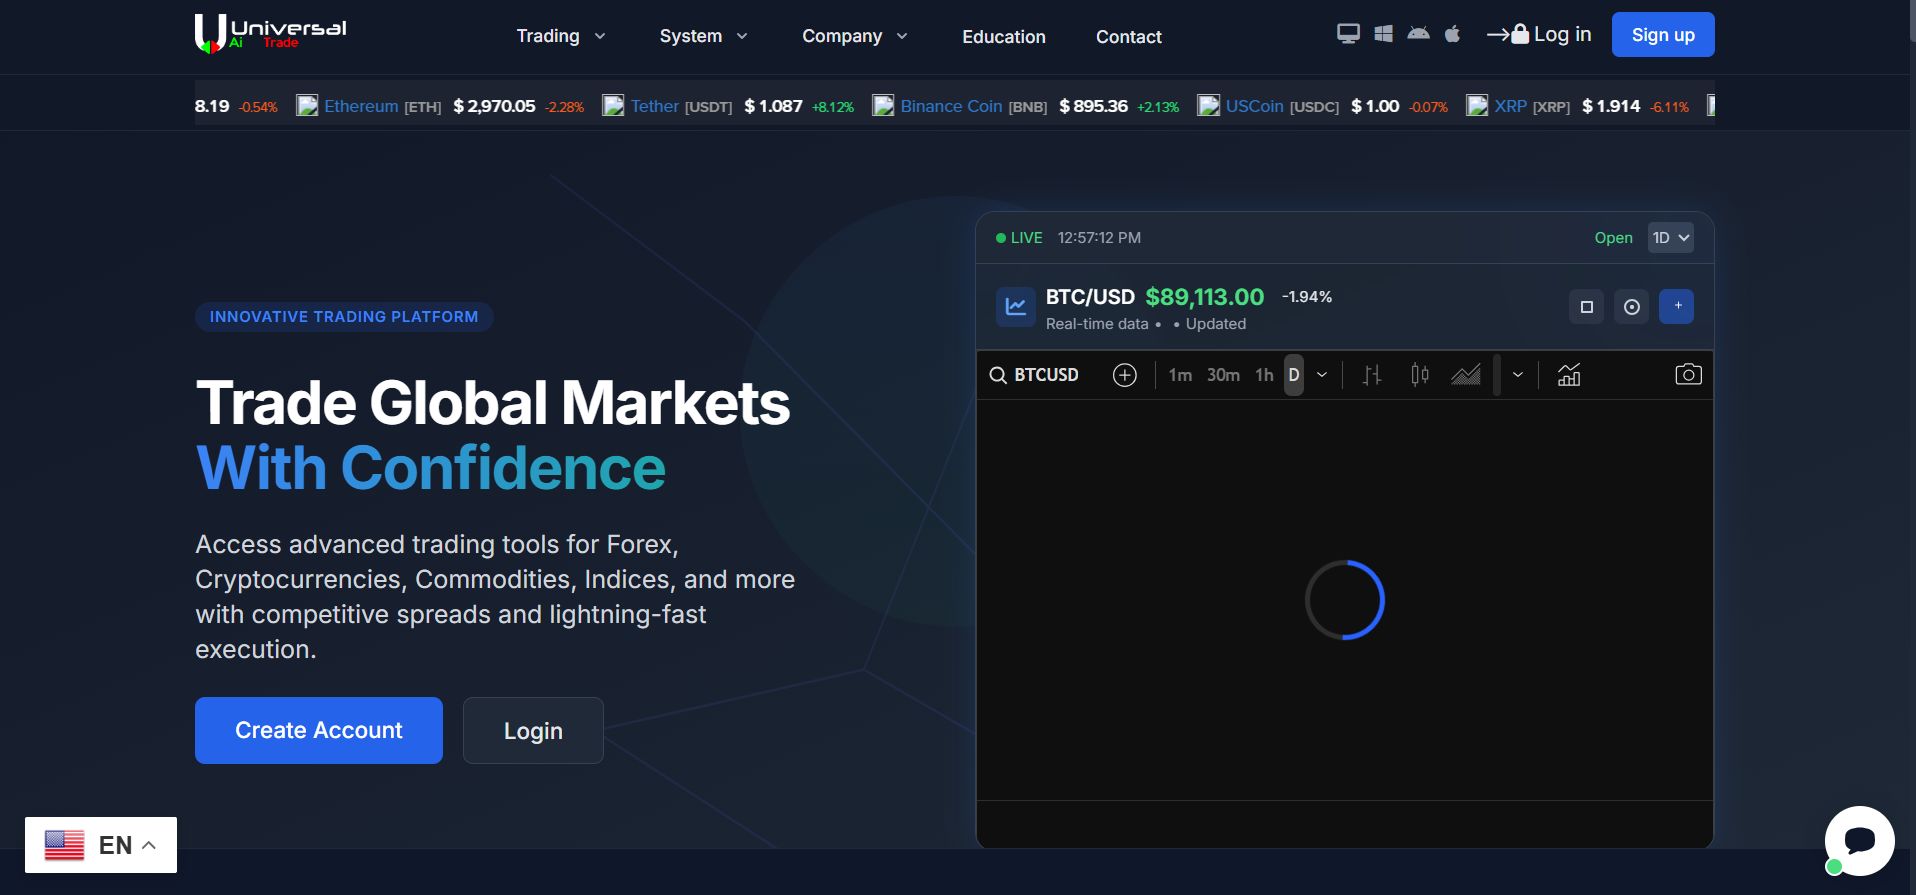Click the Windows platform icon
The width and height of the screenshot is (1916, 895).
pyautogui.click(x=1383, y=34)
